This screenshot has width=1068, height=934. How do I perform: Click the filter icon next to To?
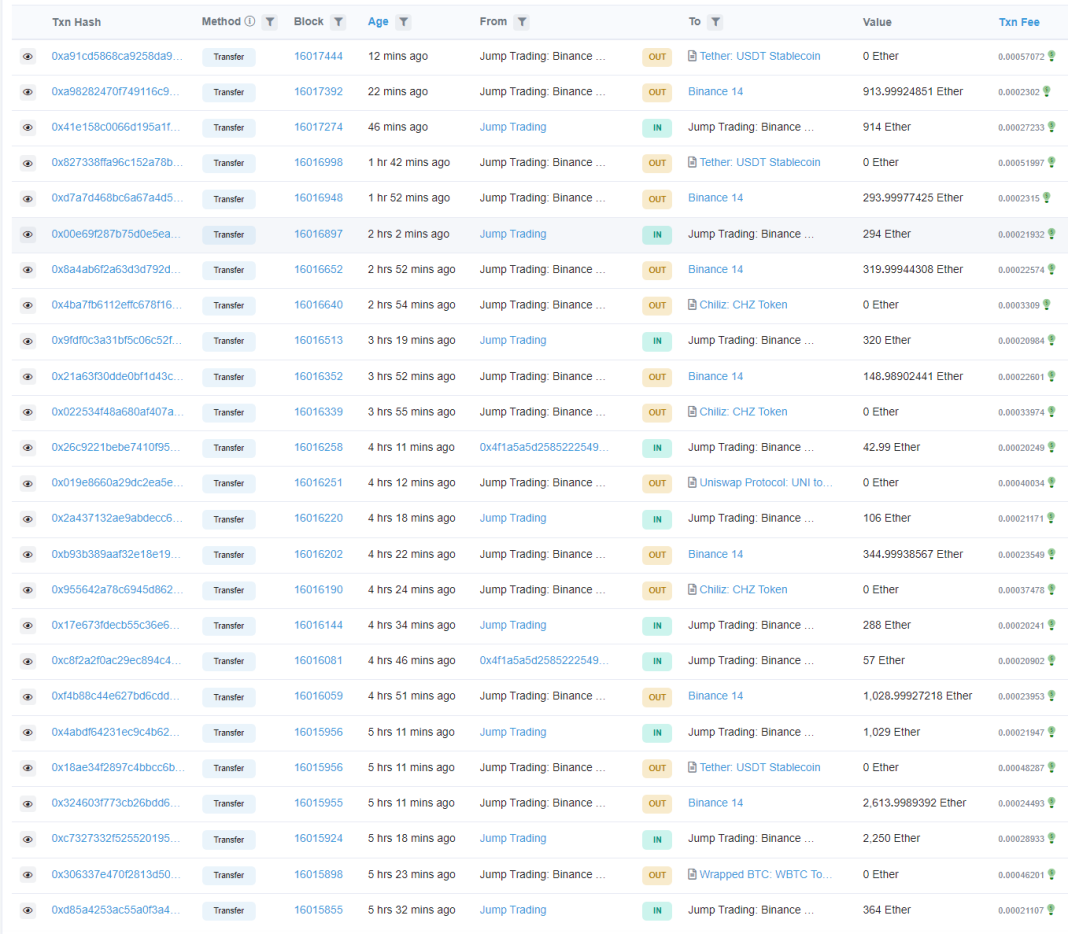point(716,22)
